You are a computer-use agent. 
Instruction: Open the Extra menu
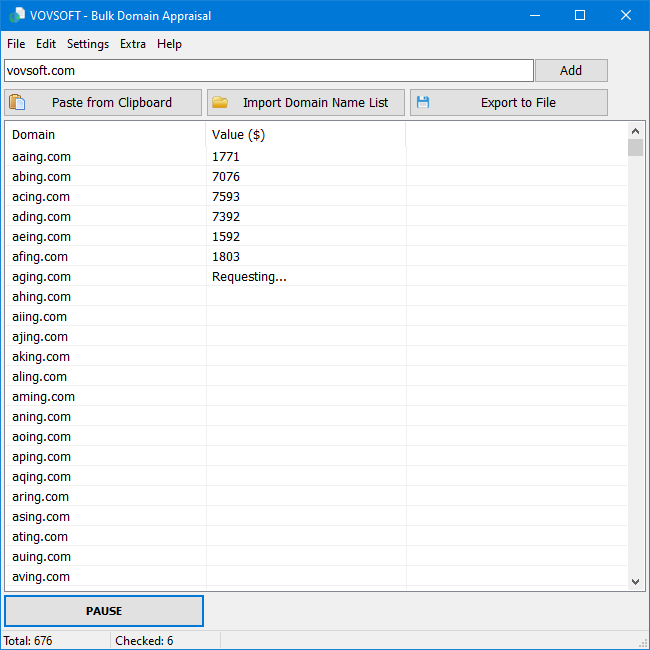133,44
